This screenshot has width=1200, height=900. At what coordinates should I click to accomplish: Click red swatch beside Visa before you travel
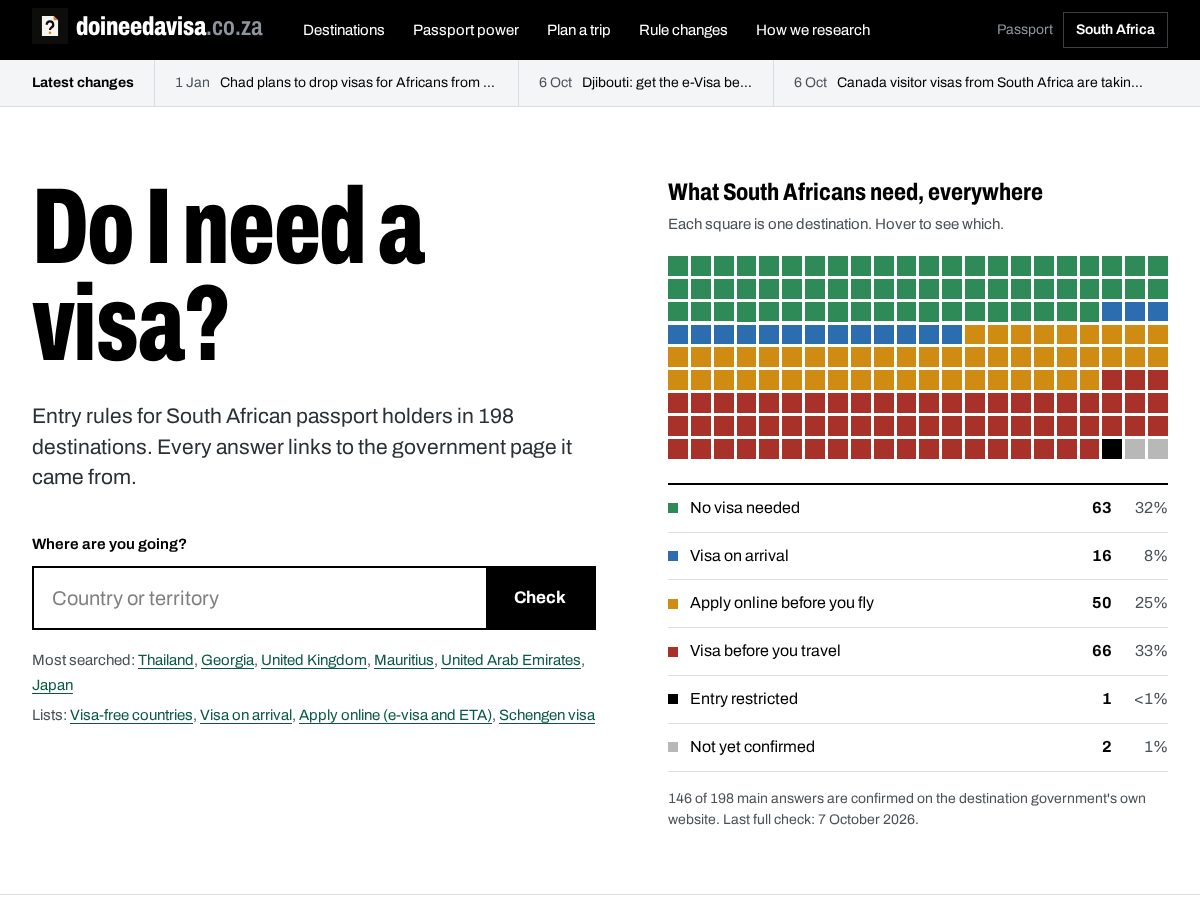[x=673, y=651]
